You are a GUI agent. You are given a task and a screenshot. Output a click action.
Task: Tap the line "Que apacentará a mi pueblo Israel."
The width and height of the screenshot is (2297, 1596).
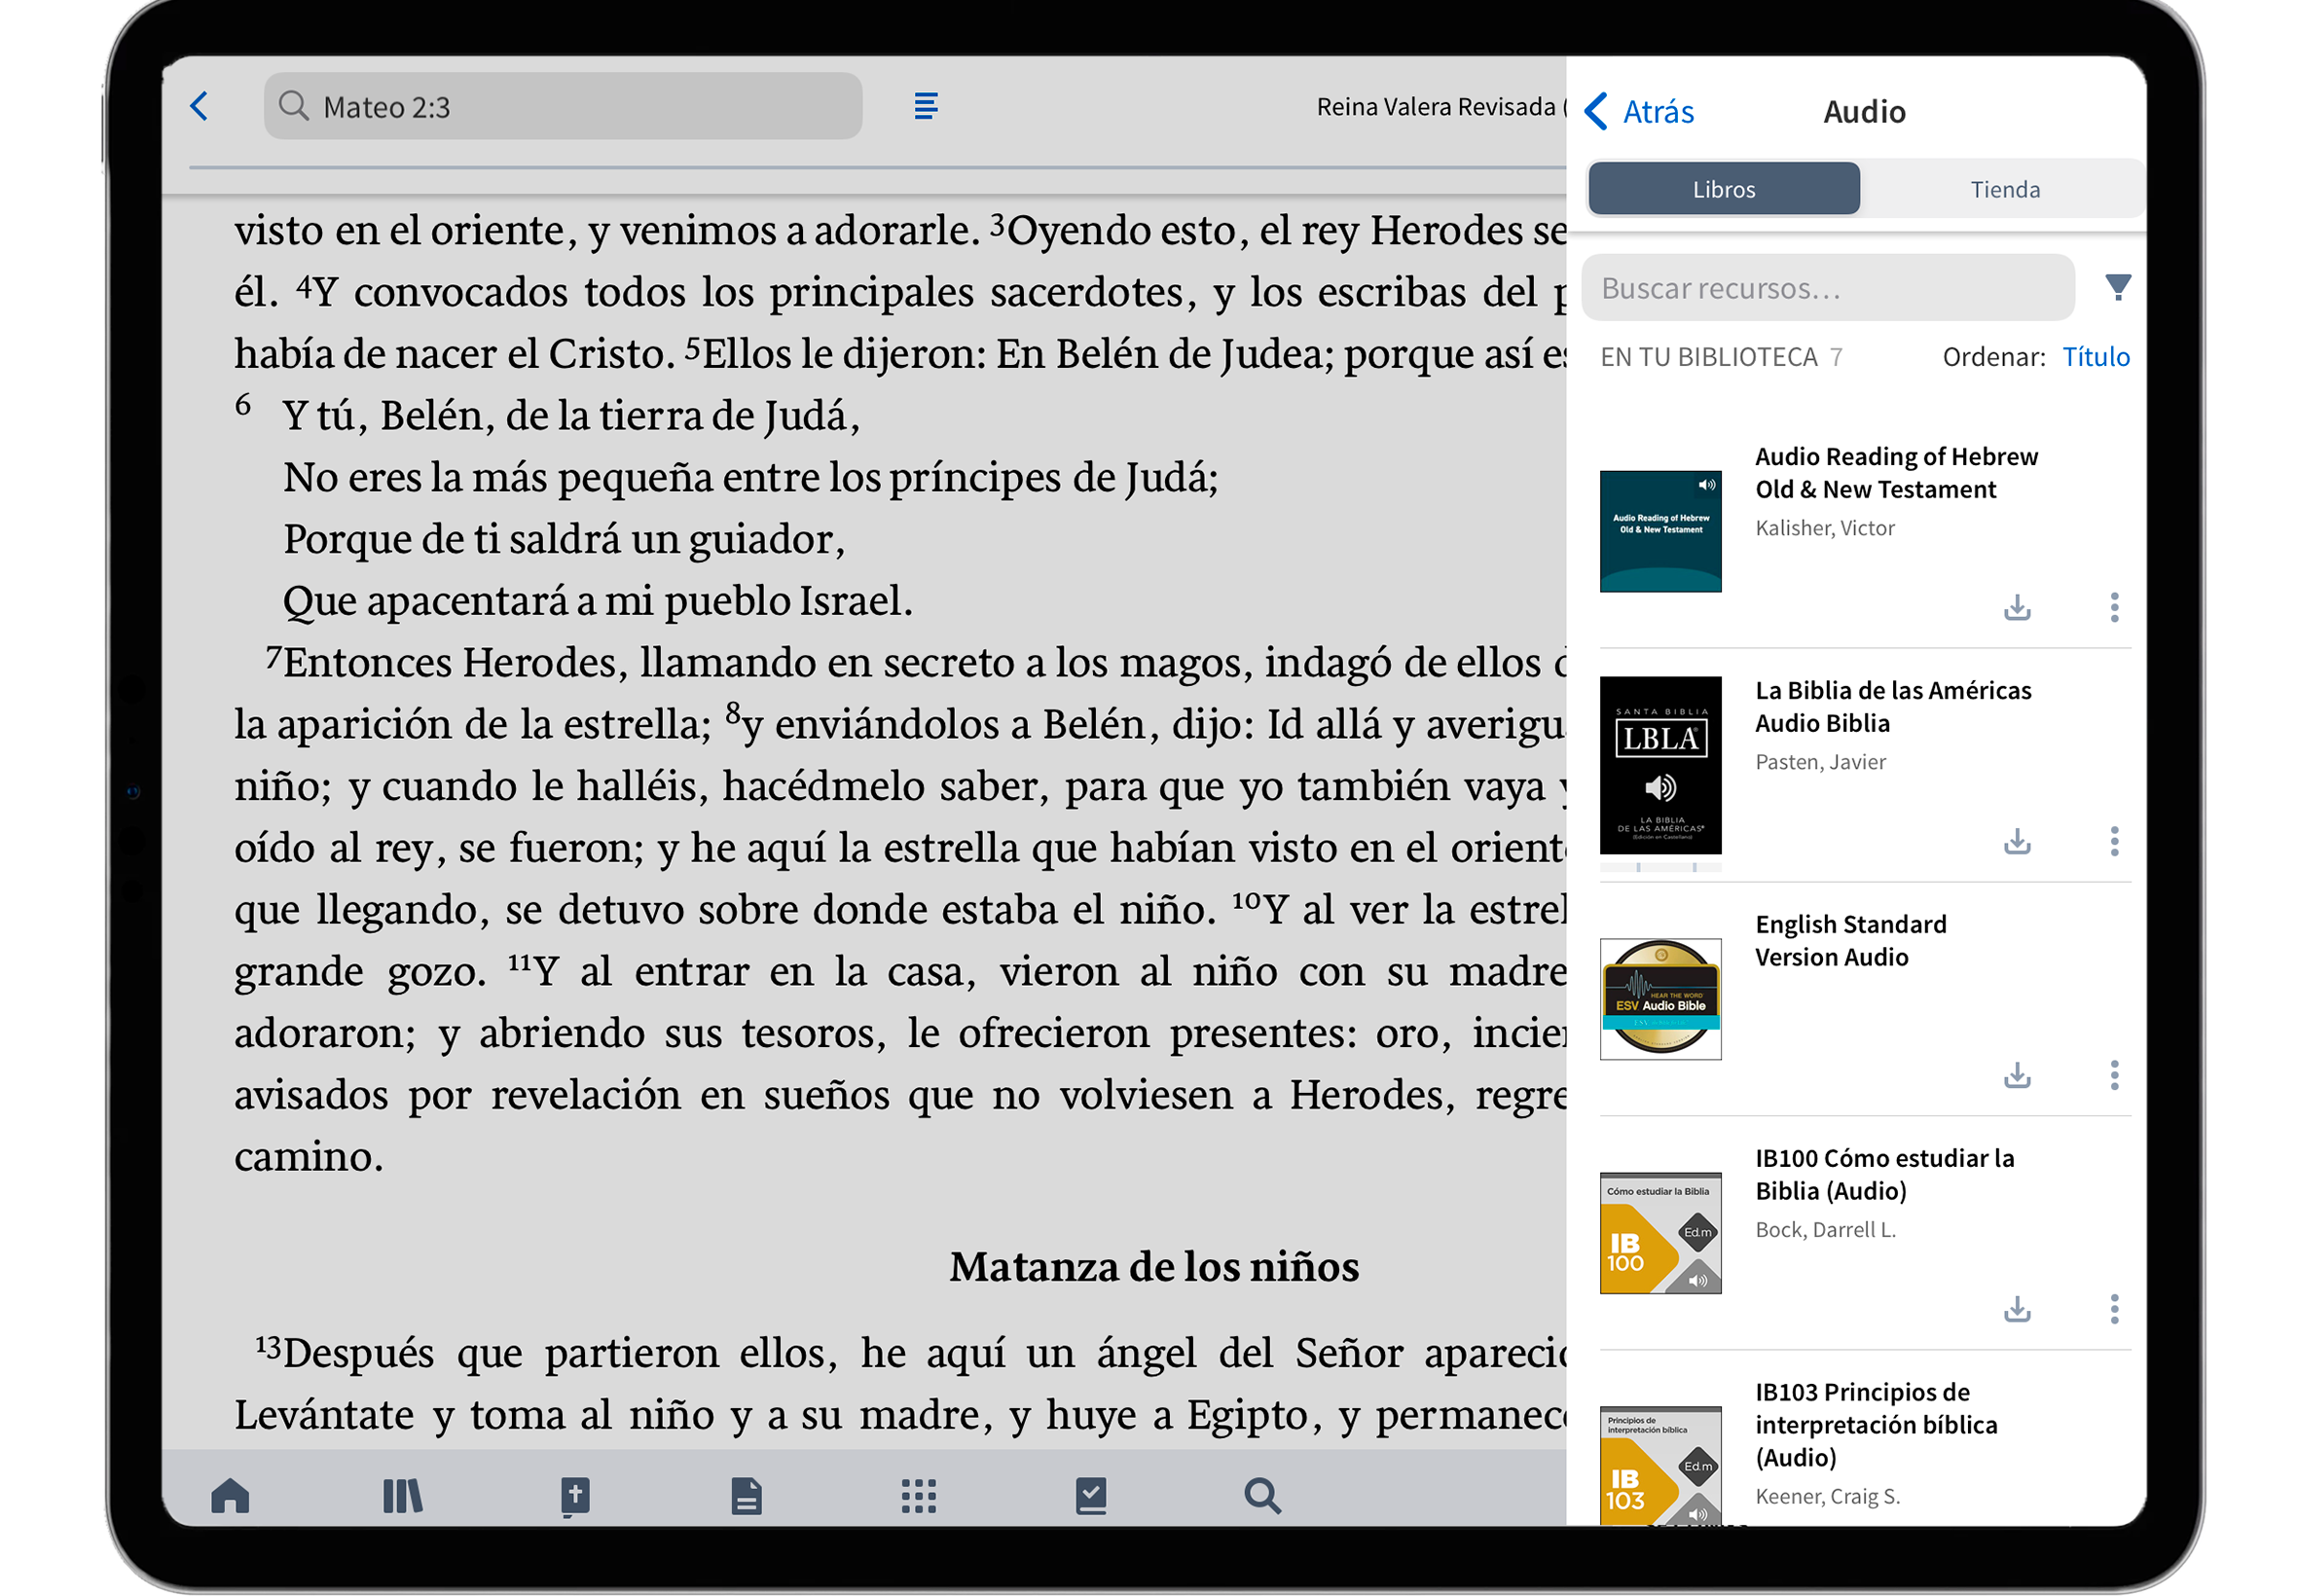(597, 601)
